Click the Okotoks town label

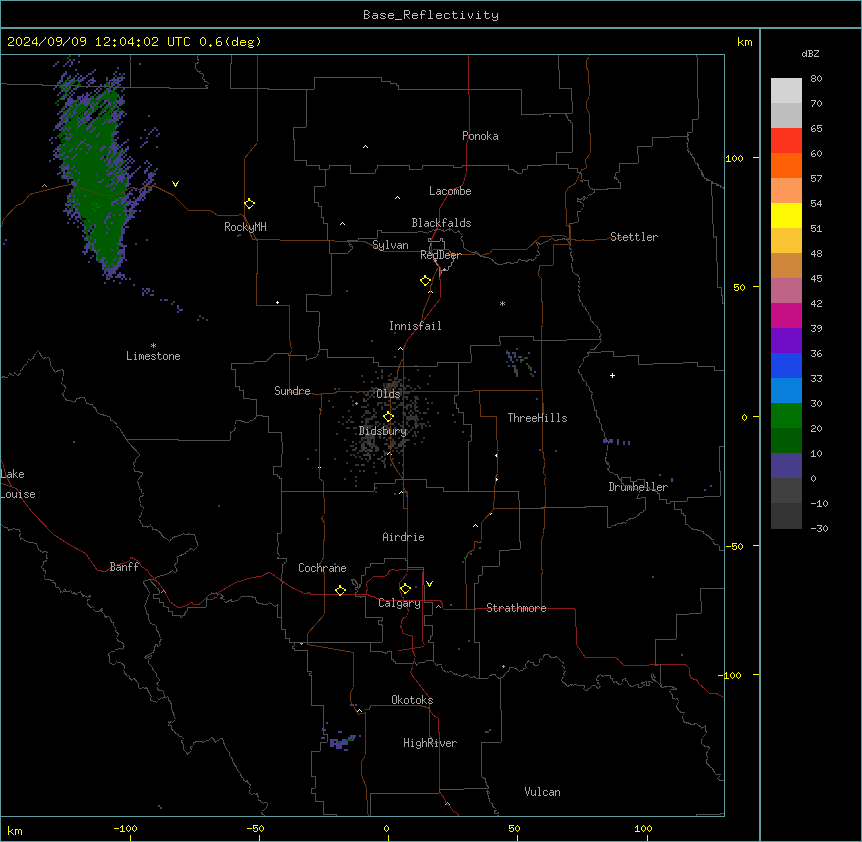coord(412,700)
